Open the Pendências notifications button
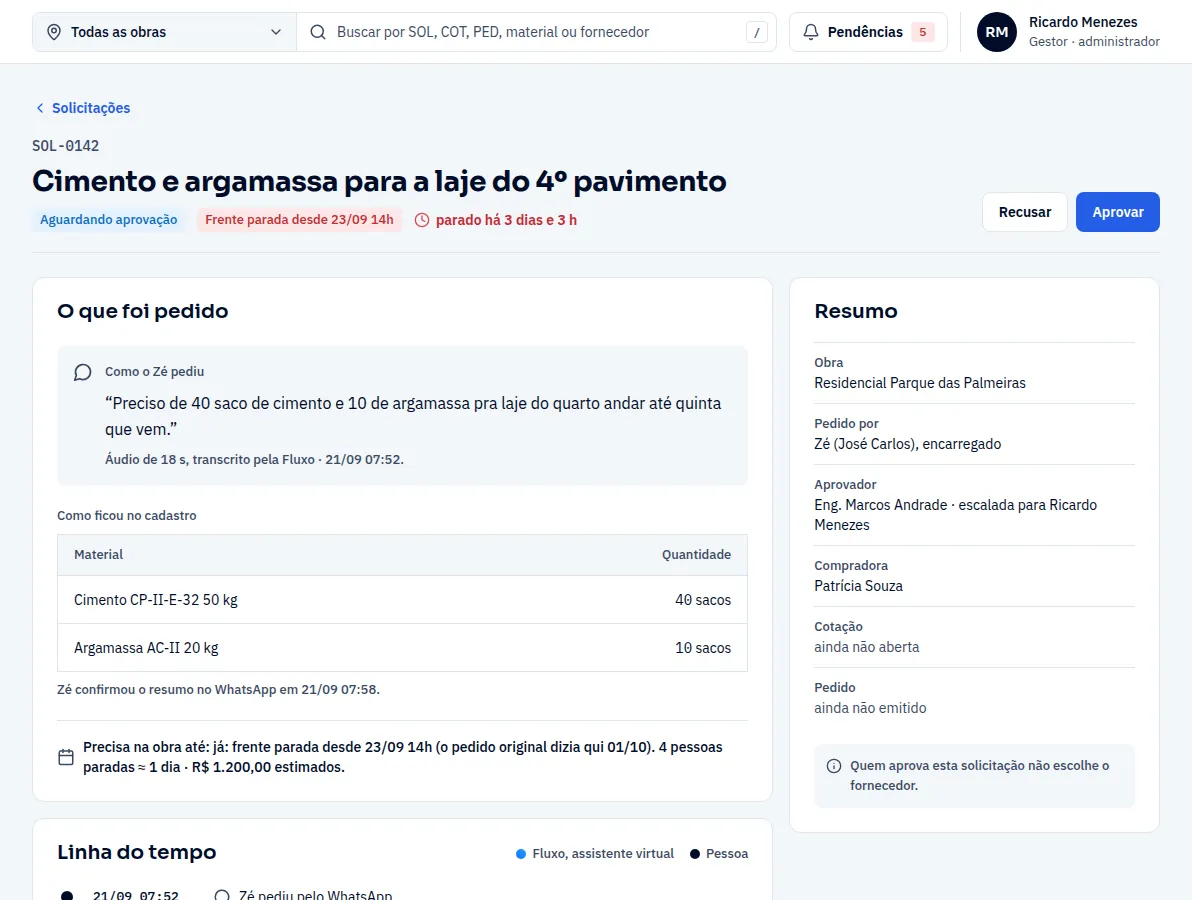The height and width of the screenshot is (900, 1192). (868, 32)
